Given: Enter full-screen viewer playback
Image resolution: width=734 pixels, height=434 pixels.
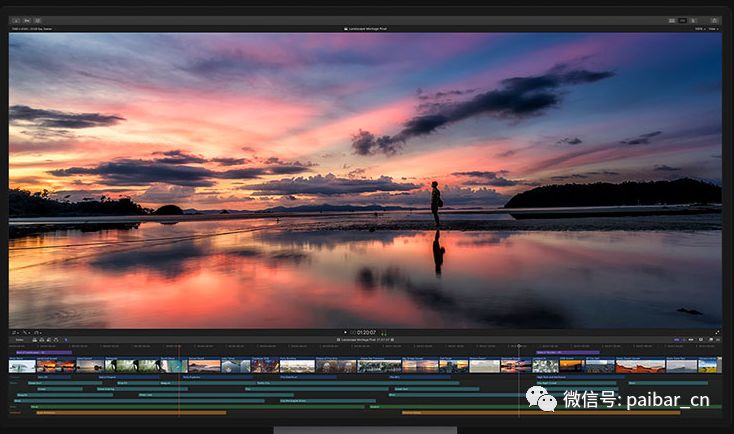Looking at the screenshot, I should click(x=717, y=332).
